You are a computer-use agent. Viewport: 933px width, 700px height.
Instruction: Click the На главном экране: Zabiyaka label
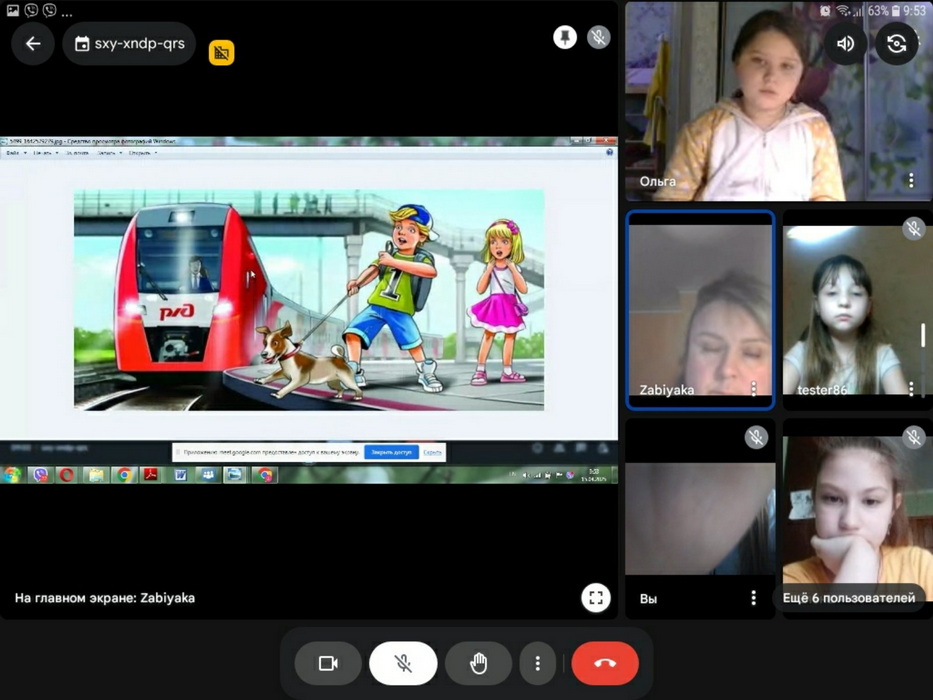[x=105, y=598]
